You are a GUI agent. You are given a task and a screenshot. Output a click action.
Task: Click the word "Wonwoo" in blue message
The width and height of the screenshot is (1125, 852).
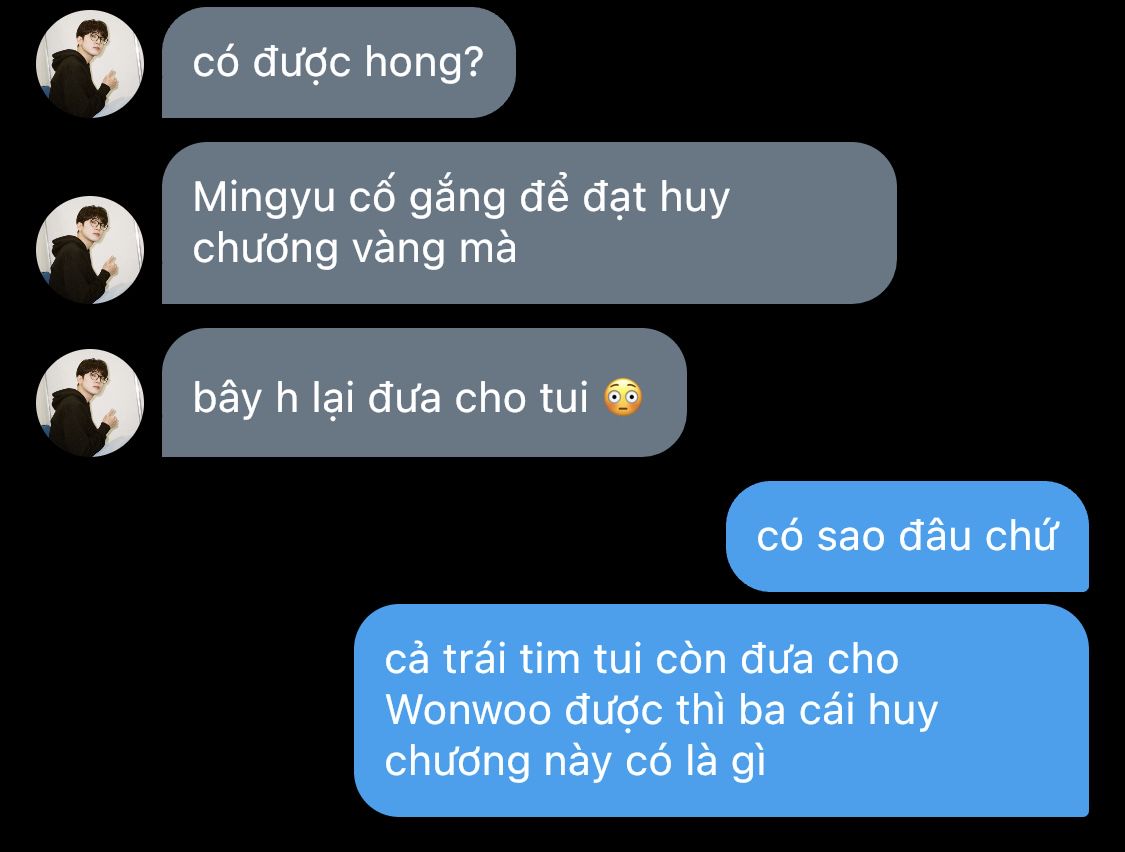468,710
